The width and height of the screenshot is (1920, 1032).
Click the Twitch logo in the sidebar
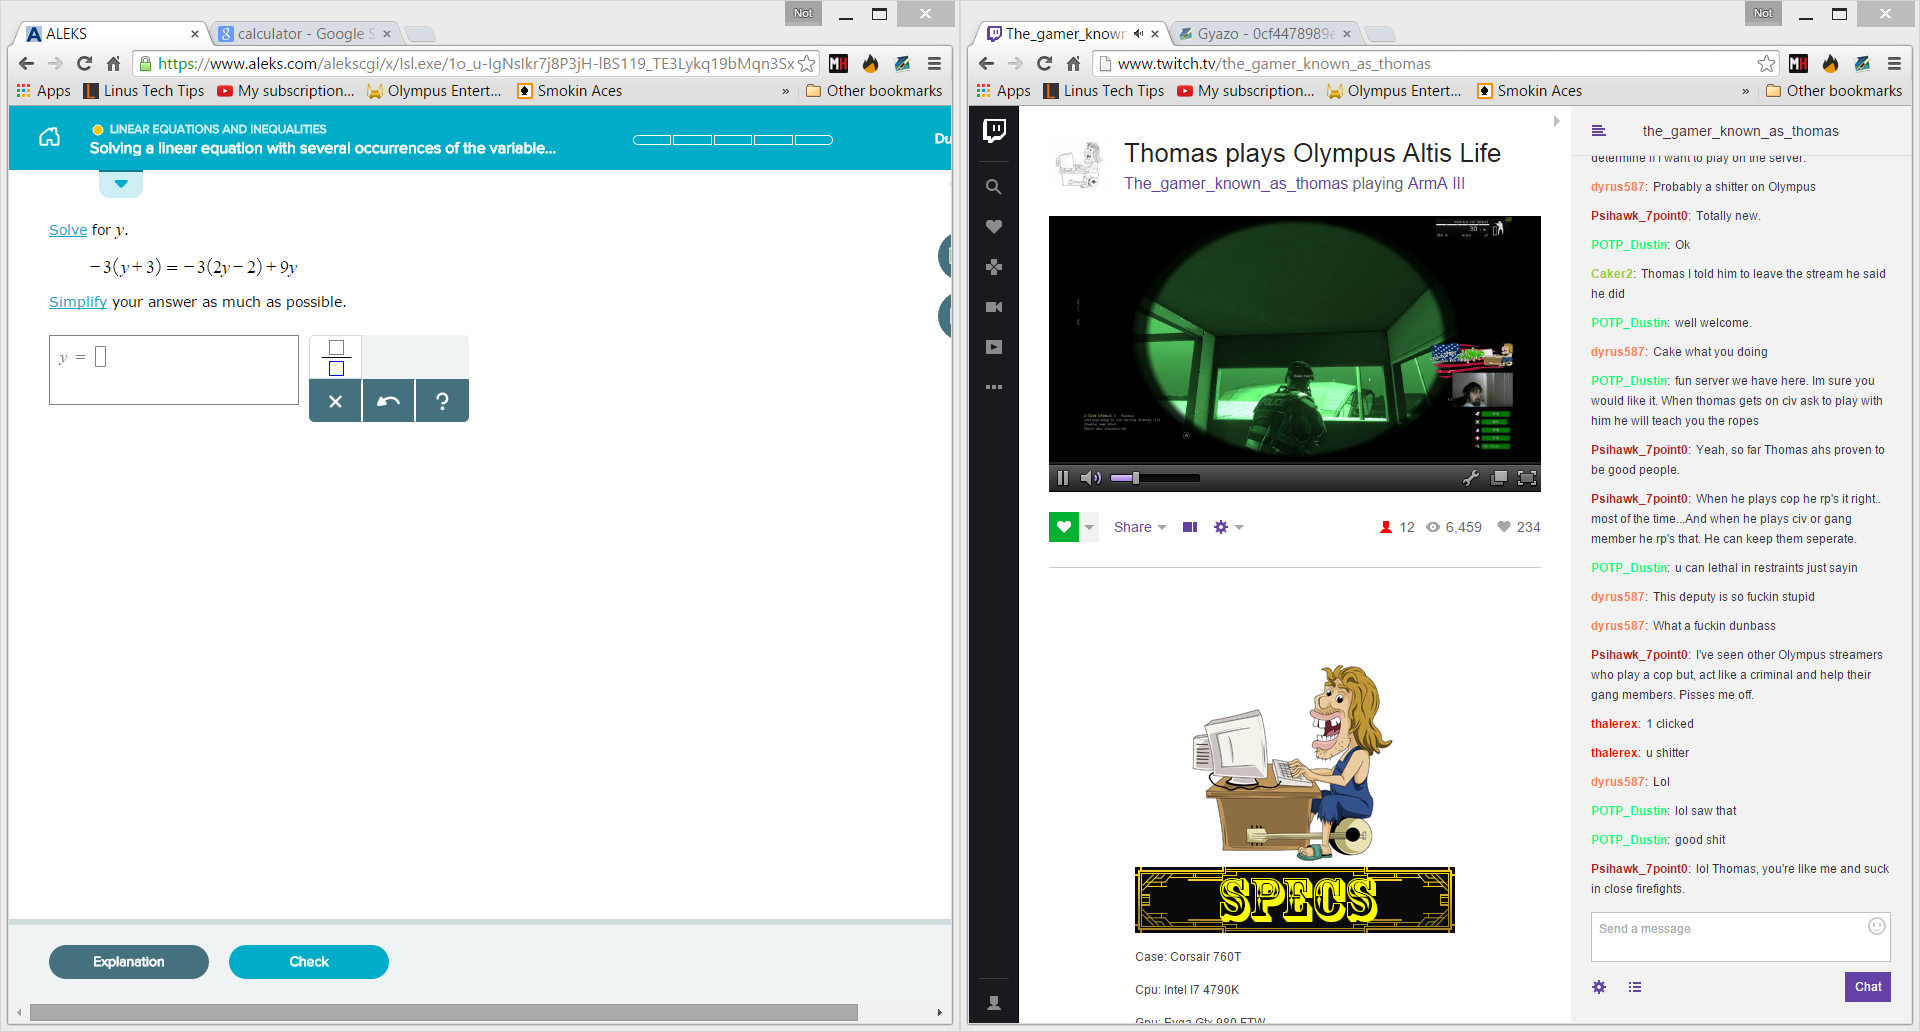(x=994, y=130)
